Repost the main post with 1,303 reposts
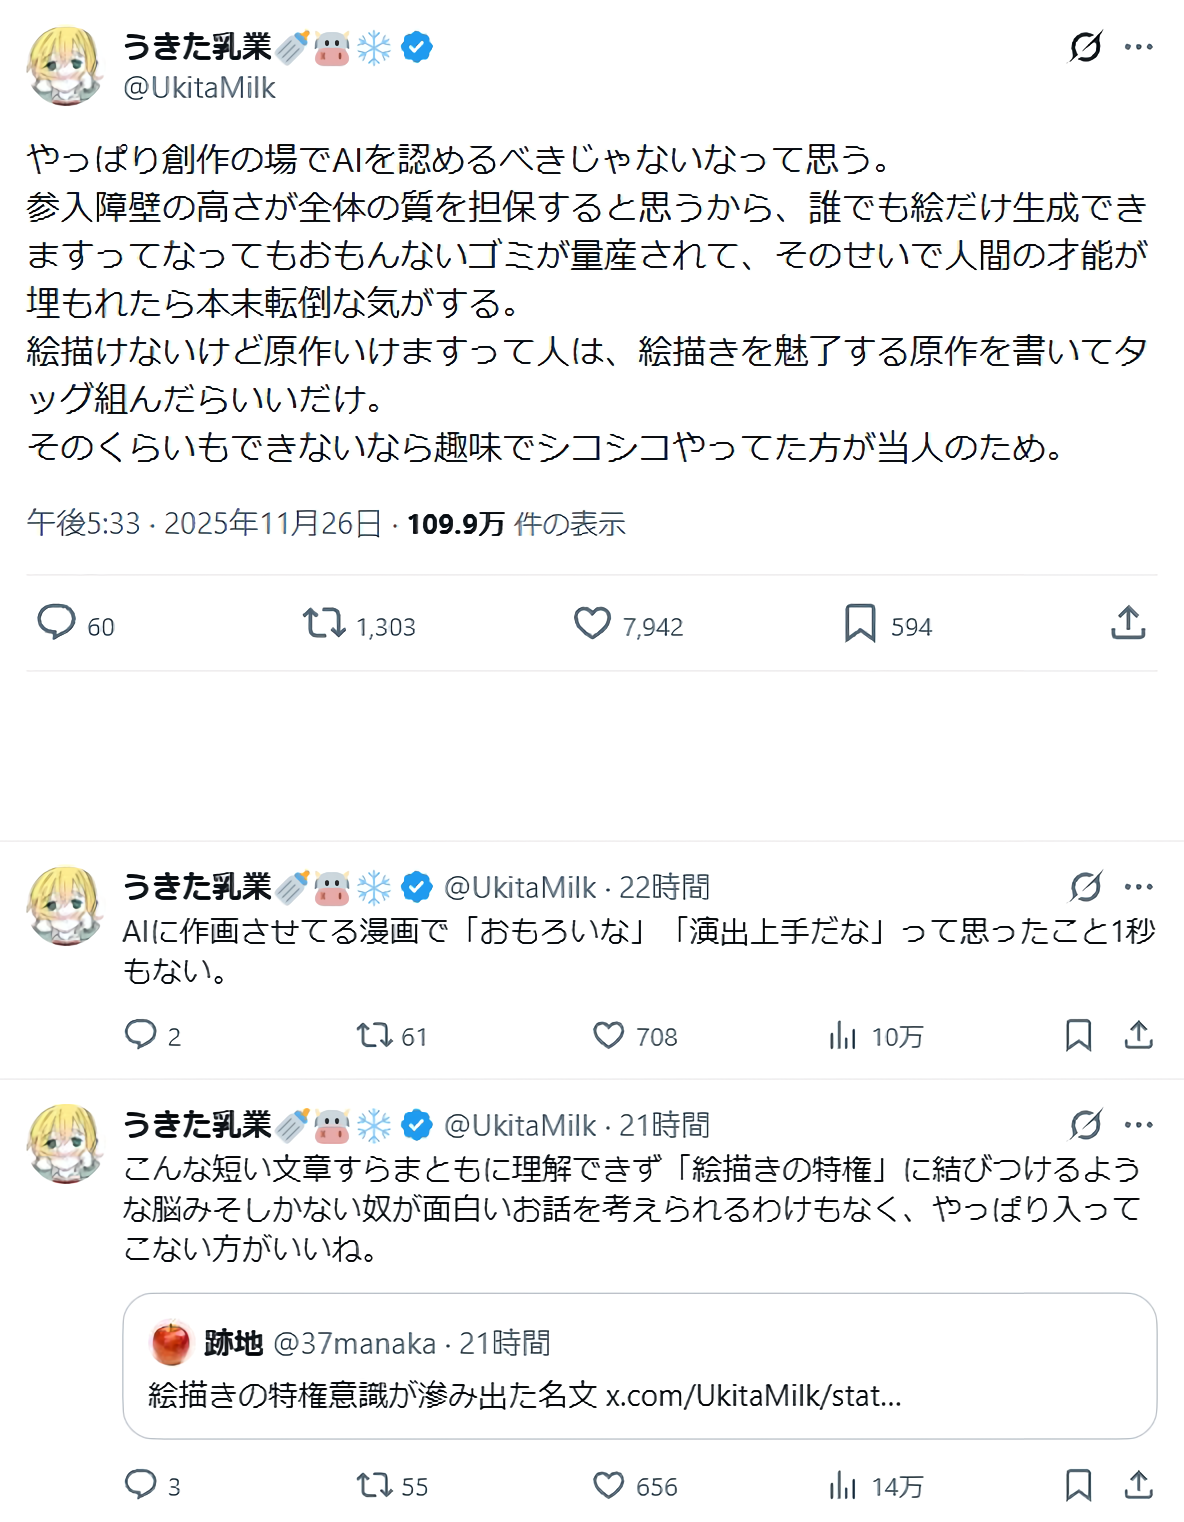Viewport: 1184px width, 1522px height. tap(324, 623)
